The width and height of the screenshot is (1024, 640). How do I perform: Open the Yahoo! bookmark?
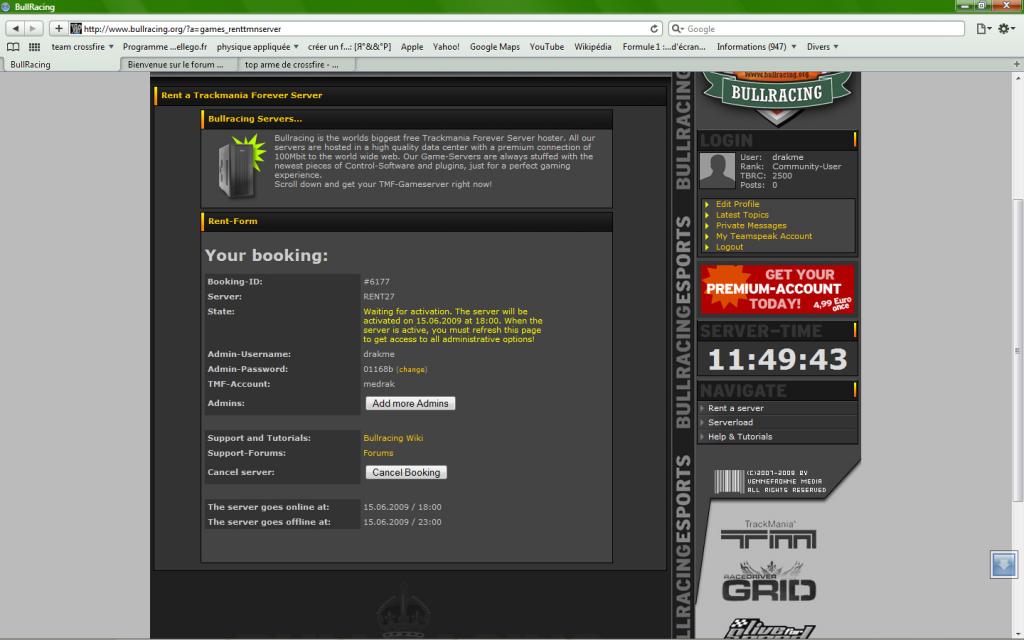coord(446,47)
